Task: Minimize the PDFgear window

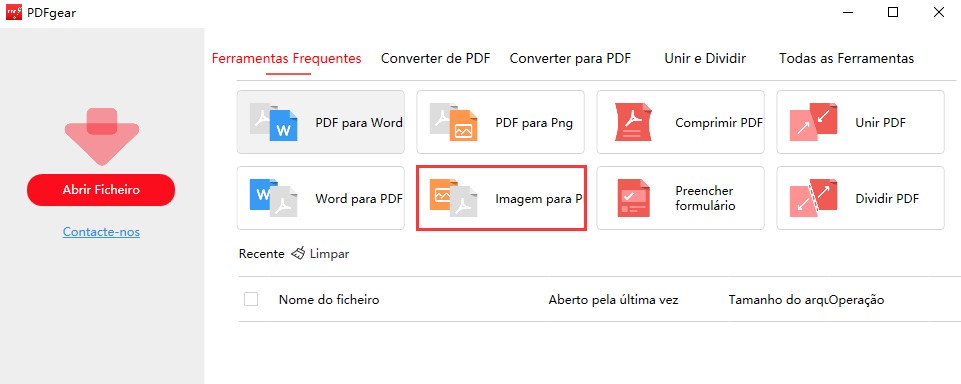Action: 848,12
